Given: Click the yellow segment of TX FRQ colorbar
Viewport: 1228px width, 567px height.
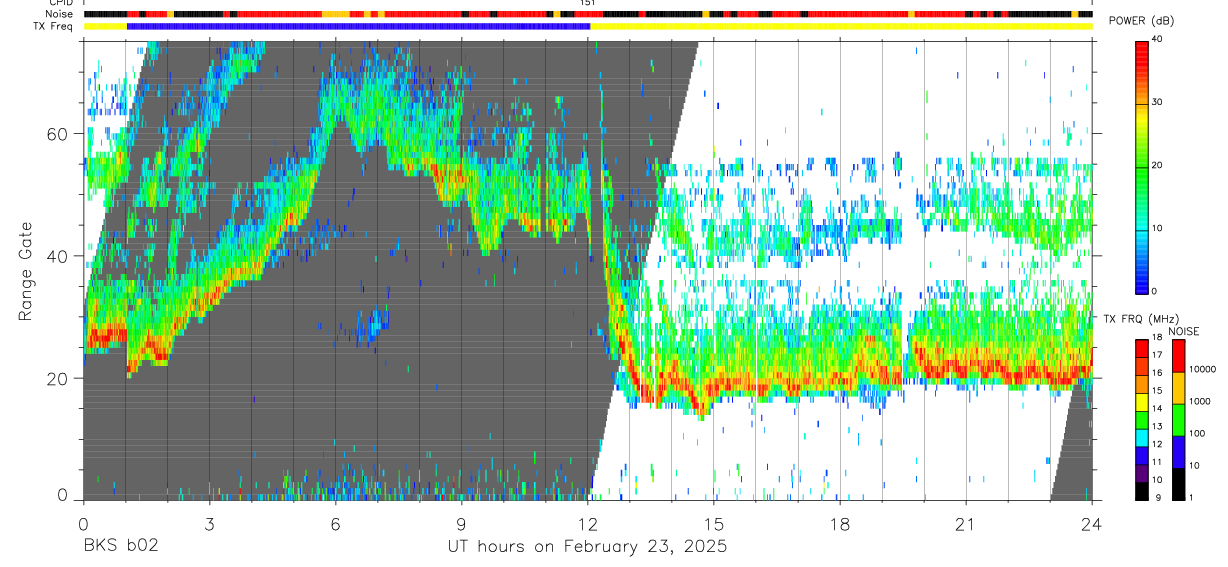Looking at the screenshot, I should click(1141, 400).
